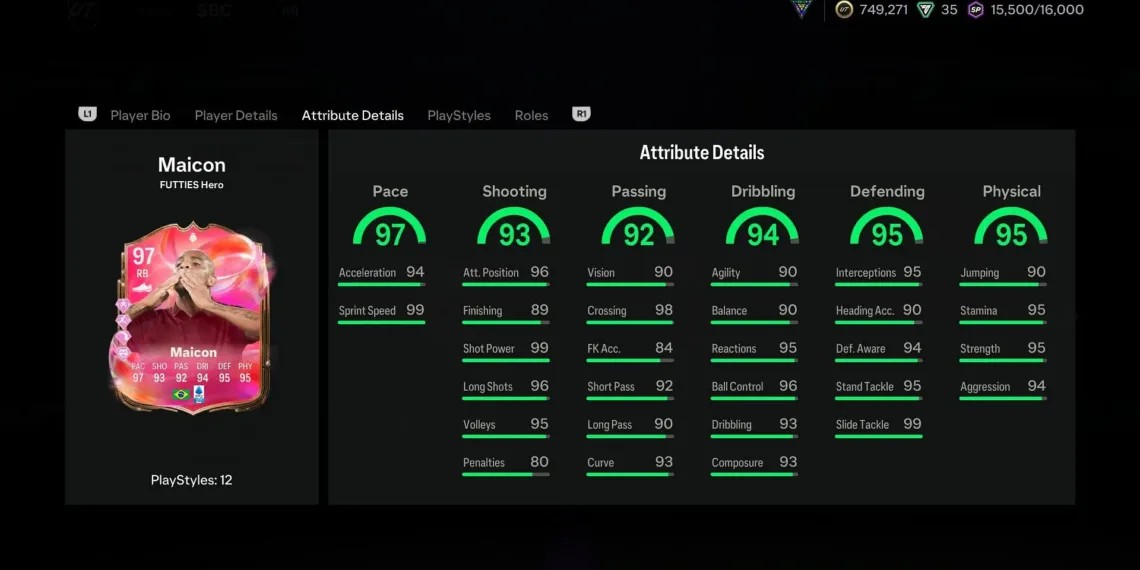This screenshot has height=570, width=1140.
Task: Click the Slide Tackle 99 attribute row
Action: coord(878,425)
